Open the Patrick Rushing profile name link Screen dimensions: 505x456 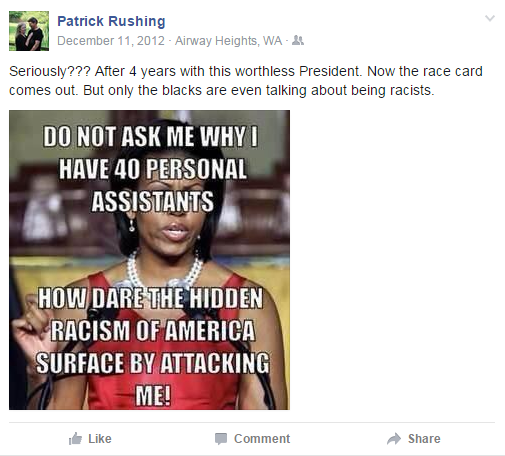pos(111,21)
